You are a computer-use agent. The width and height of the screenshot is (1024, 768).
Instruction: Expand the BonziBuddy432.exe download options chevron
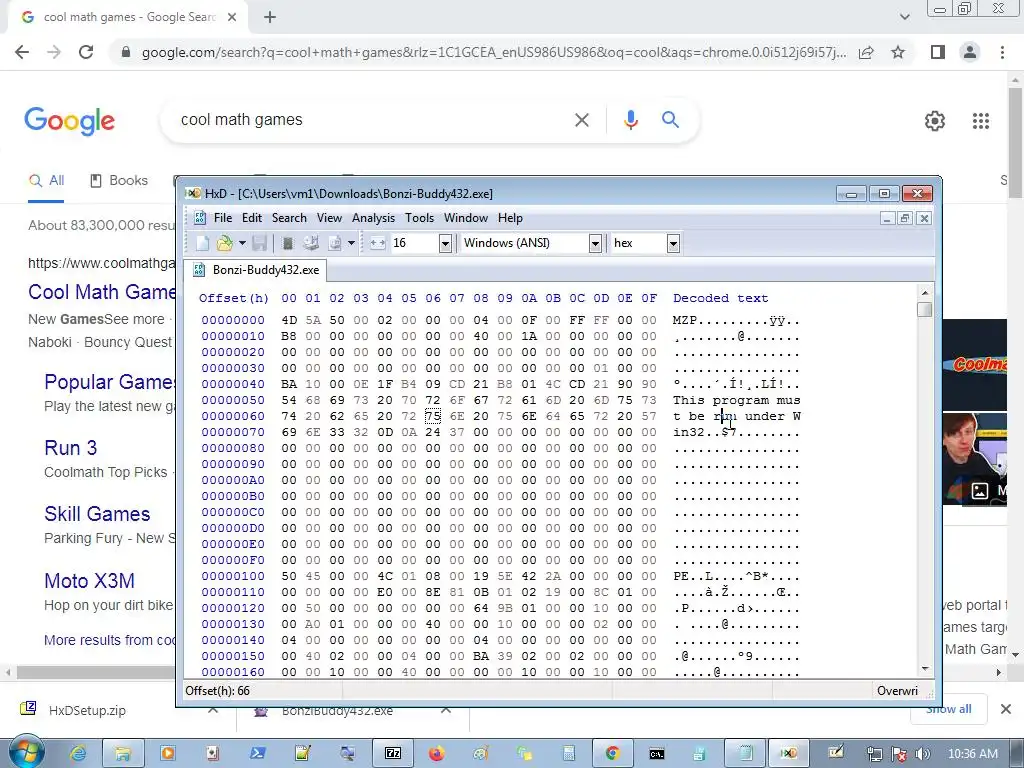(445, 710)
